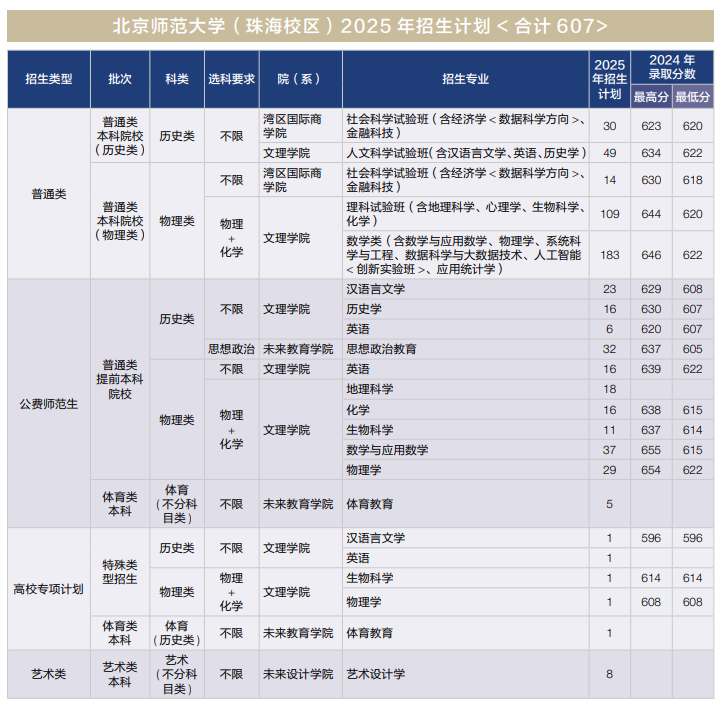Click 普通类本科院校（历史类）batch cell
The image size is (724, 705).
[x=120, y=136]
